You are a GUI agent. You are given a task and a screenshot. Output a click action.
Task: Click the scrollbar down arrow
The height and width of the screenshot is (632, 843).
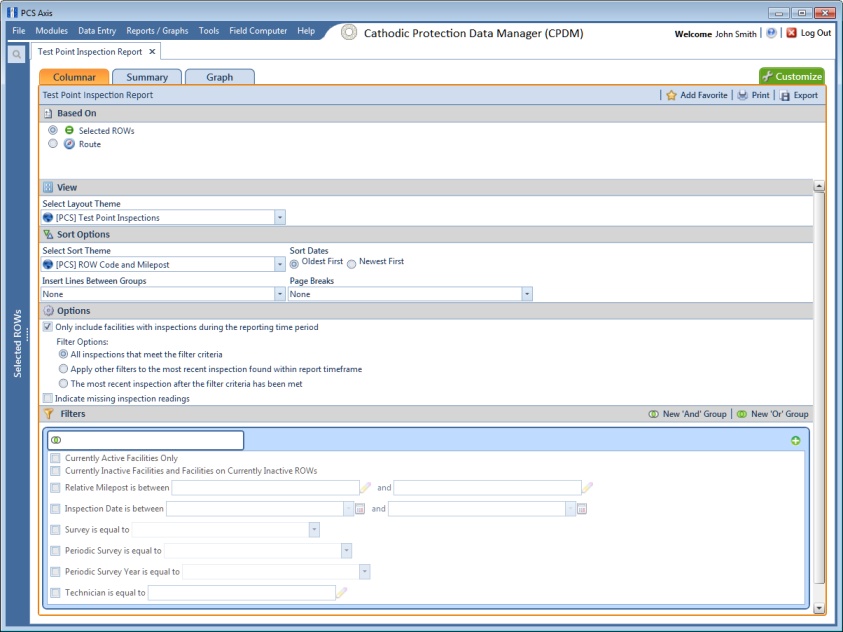(819, 608)
